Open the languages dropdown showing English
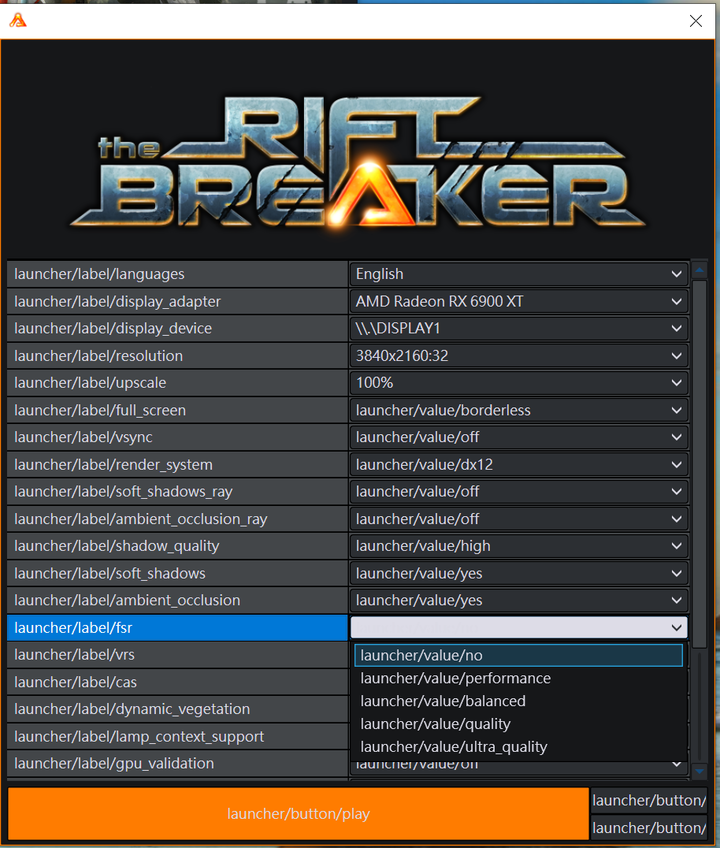Viewport: 720px width, 848px height. [x=519, y=274]
